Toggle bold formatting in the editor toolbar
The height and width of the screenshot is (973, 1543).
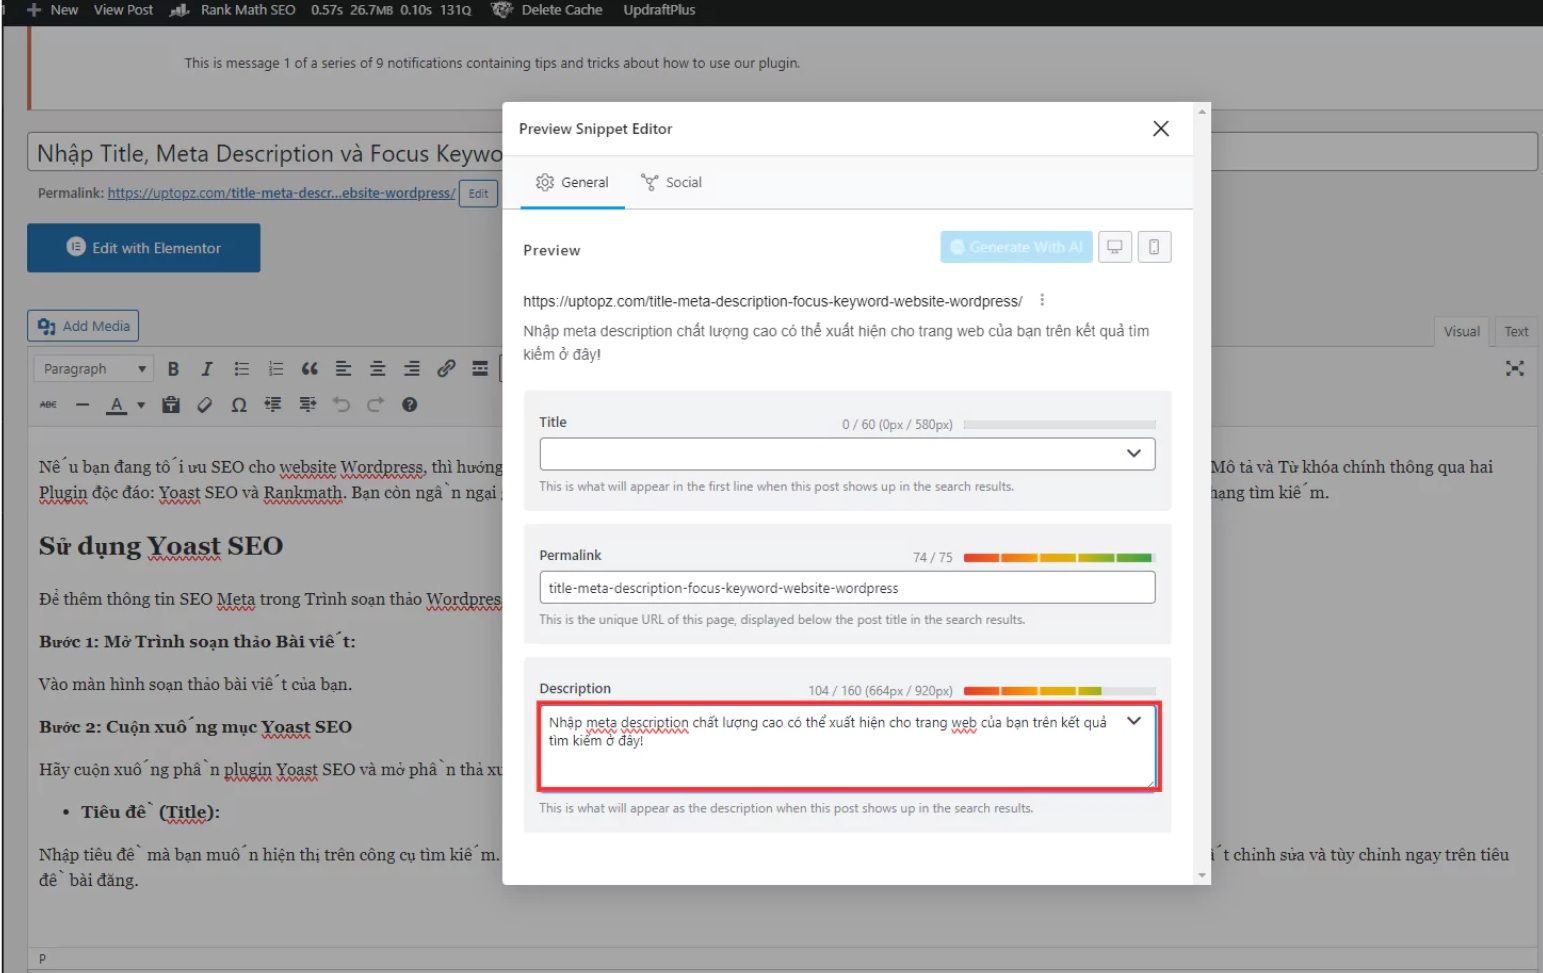click(x=173, y=369)
